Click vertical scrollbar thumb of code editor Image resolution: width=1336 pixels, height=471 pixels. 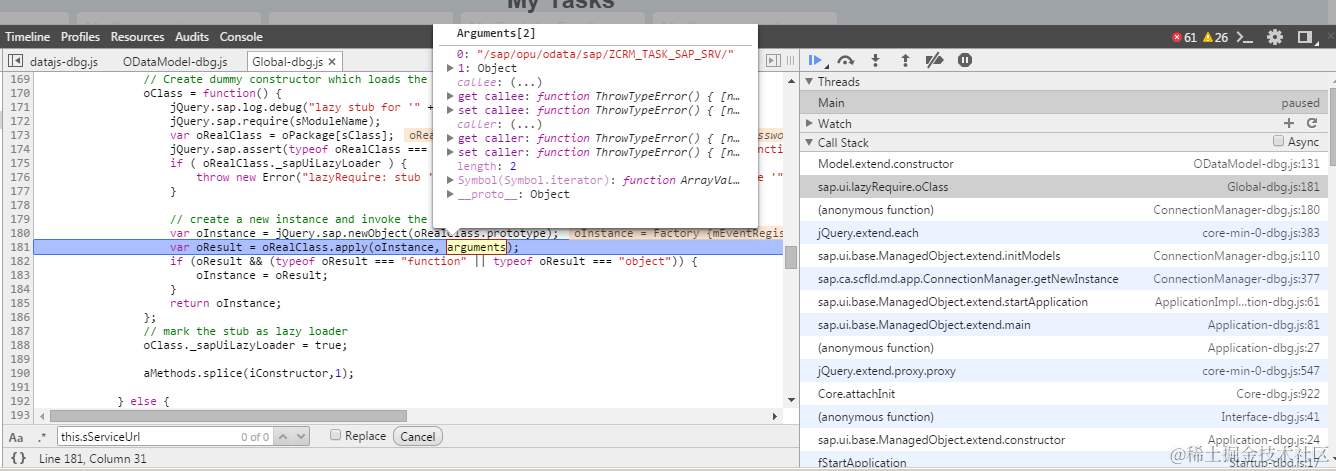(x=791, y=257)
